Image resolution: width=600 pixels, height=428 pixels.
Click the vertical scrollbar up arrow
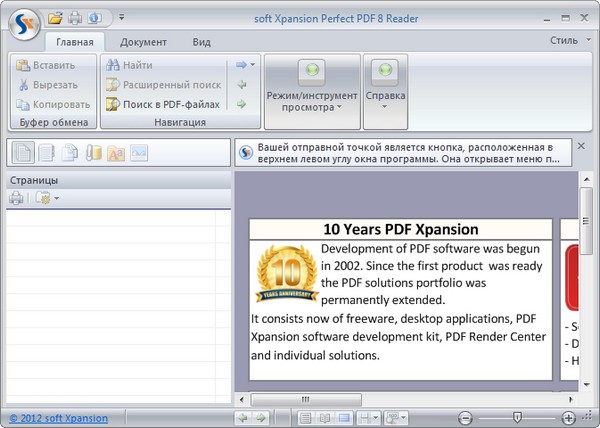coord(586,179)
